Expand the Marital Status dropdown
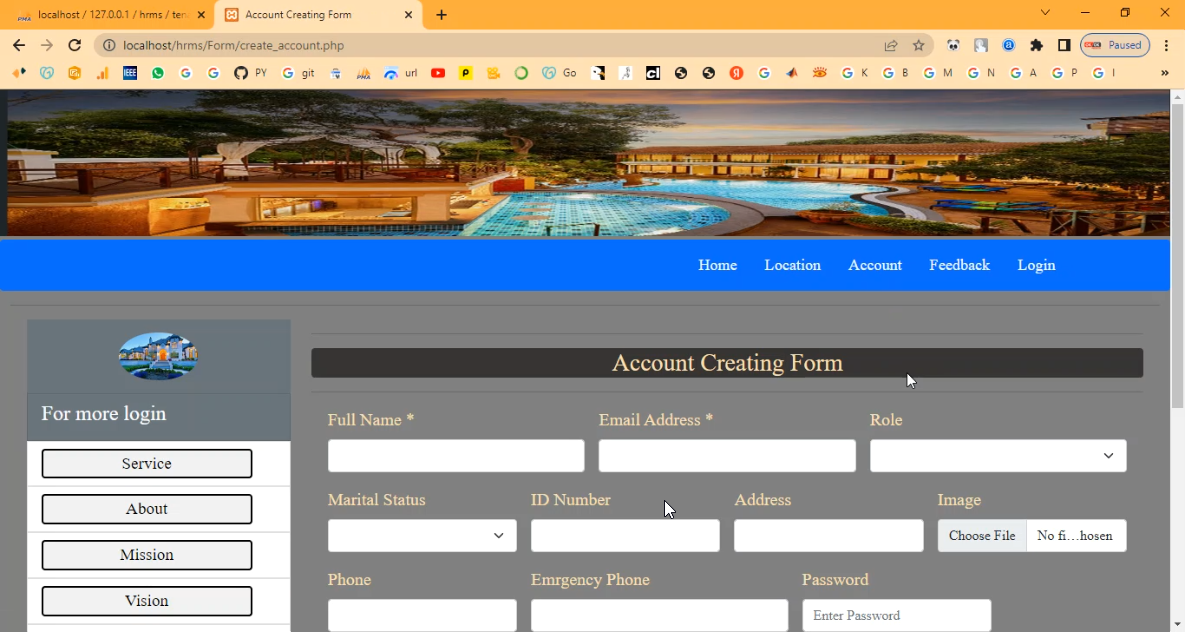This screenshot has width=1185, height=632. click(x=421, y=536)
